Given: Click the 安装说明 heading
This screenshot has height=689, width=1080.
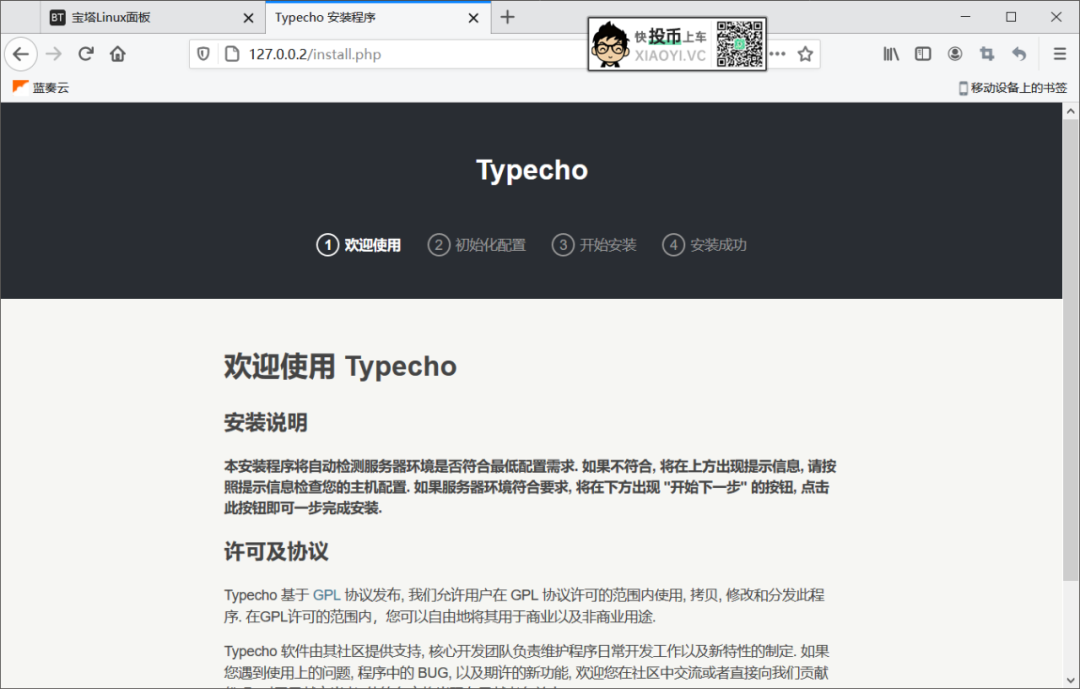Looking at the screenshot, I should (266, 422).
